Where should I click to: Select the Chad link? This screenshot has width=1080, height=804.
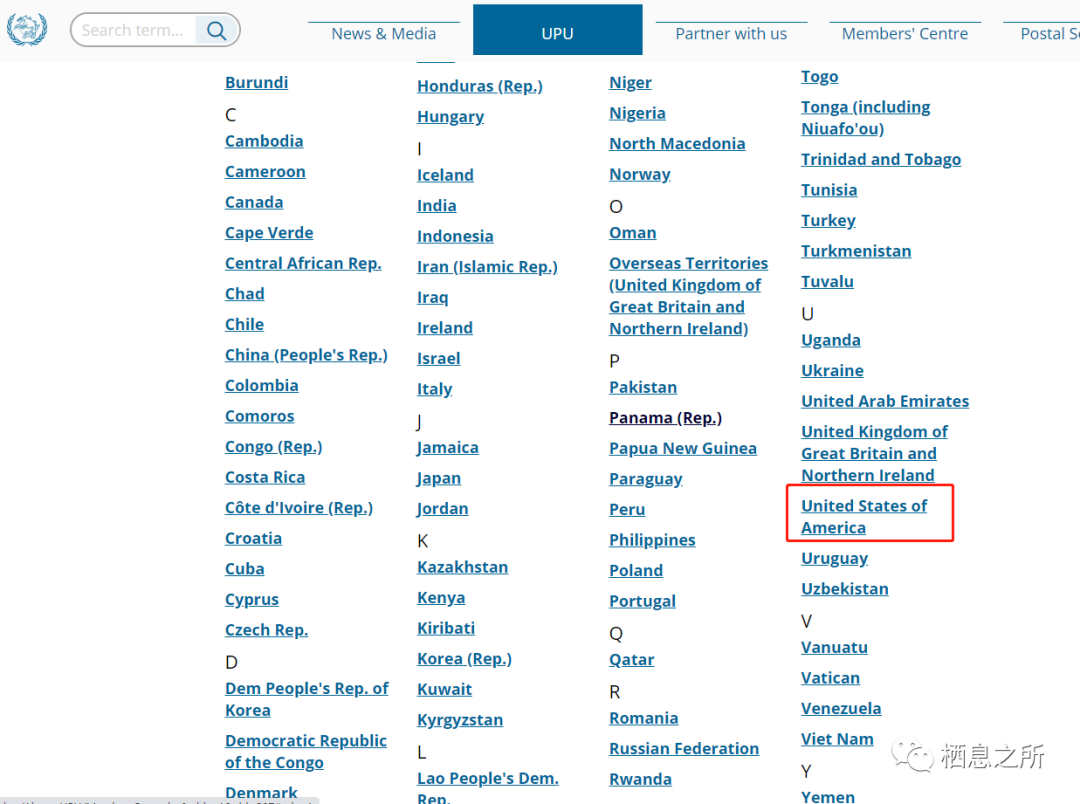point(245,294)
